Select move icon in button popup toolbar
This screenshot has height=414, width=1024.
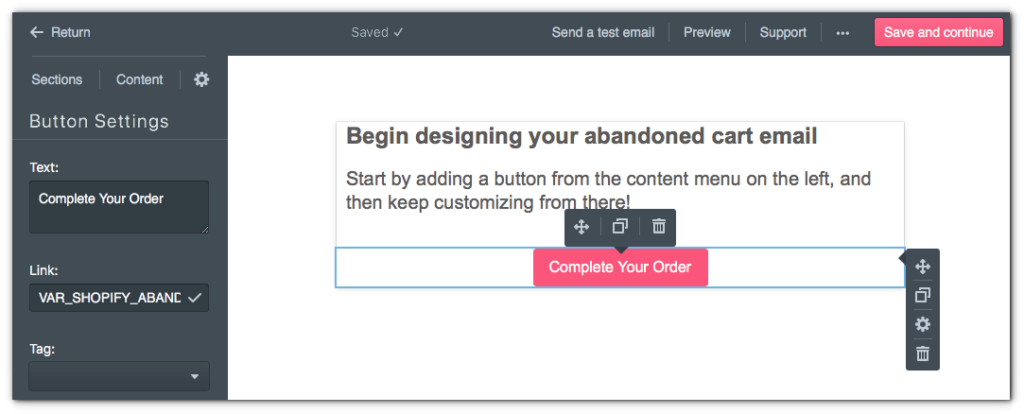581,227
